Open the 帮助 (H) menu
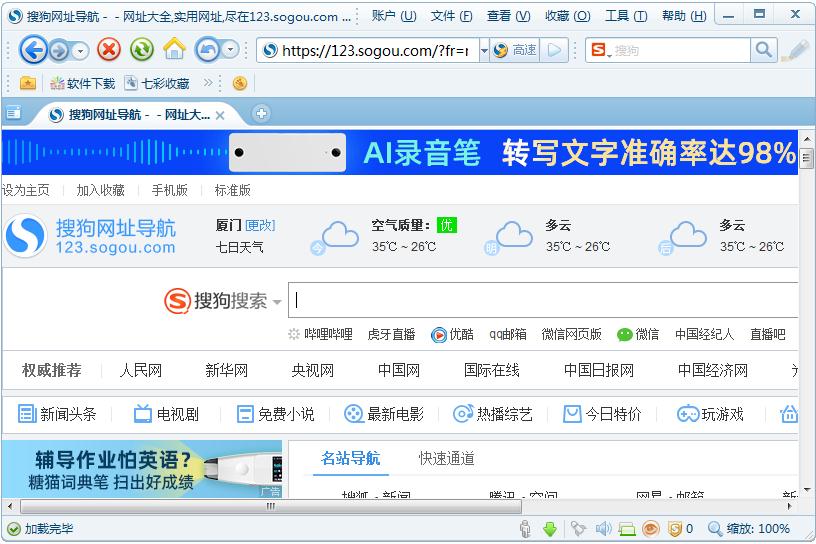Image resolution: width=816 pixels, height=544 pixels. click(684, 16)
